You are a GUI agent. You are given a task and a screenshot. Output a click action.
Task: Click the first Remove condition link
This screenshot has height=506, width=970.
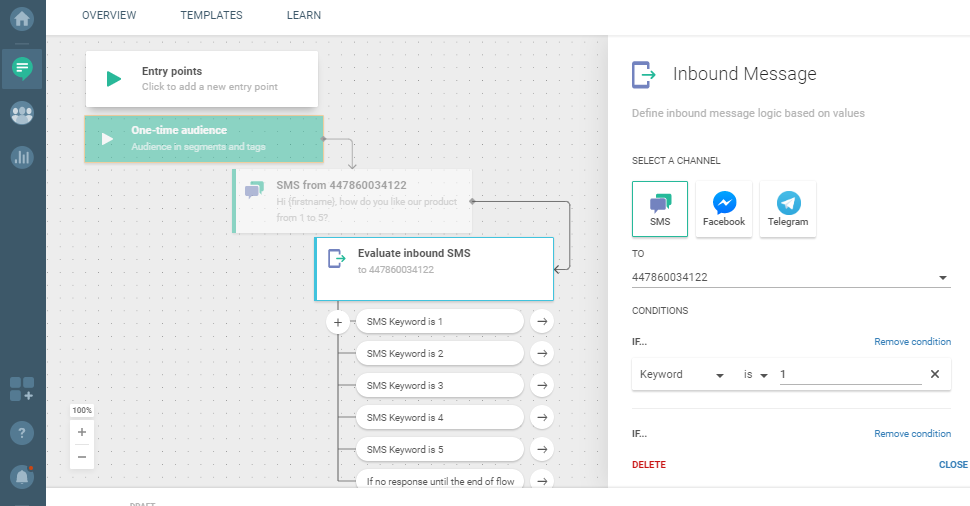tap(912, 342)
